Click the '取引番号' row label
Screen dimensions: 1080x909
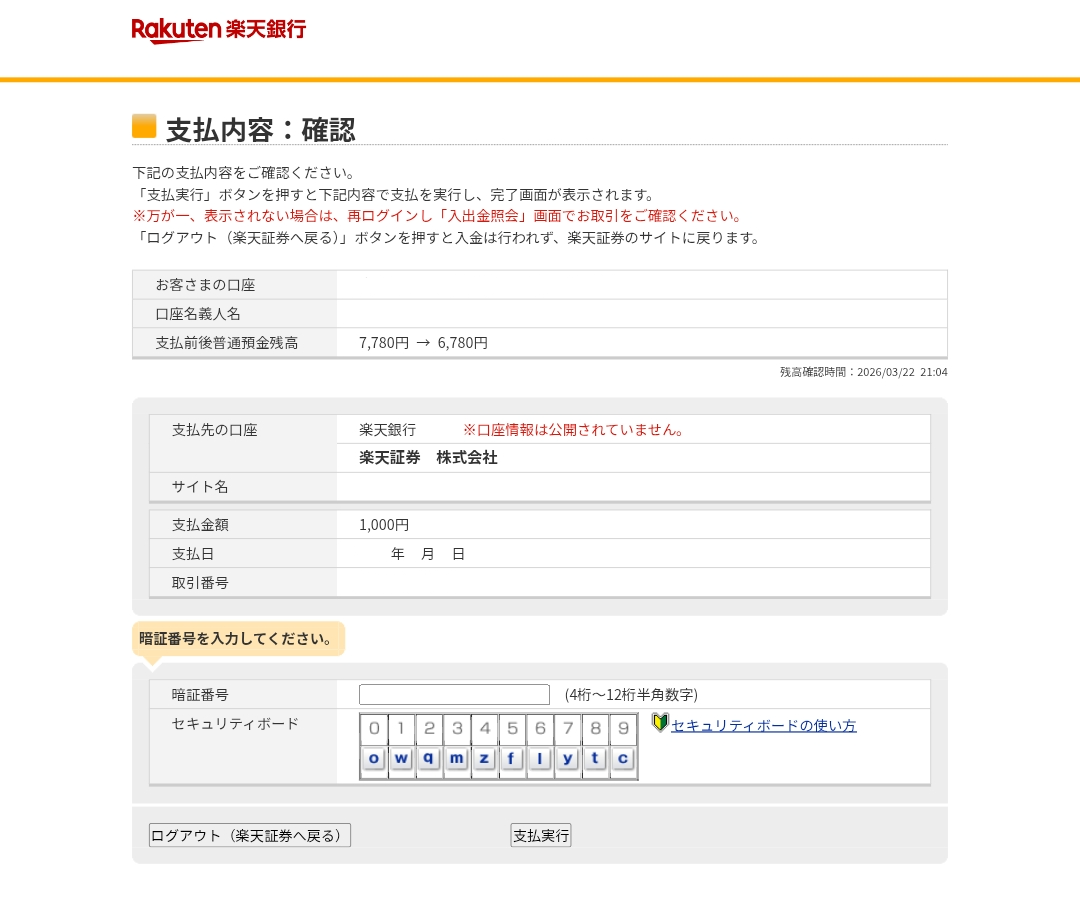pyautogui.click(x=200, y=583)
